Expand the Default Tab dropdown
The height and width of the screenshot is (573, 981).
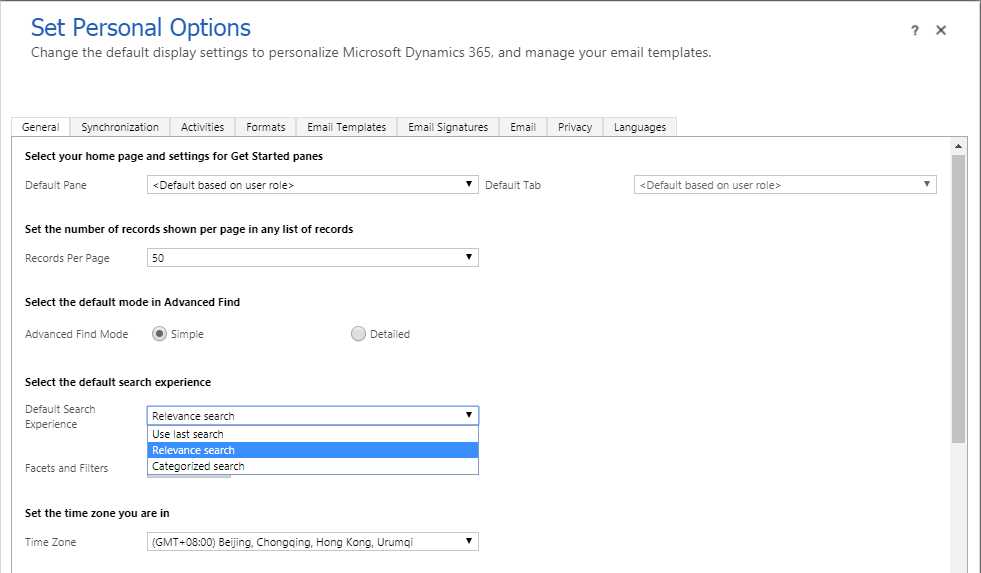tap(785, 185)
